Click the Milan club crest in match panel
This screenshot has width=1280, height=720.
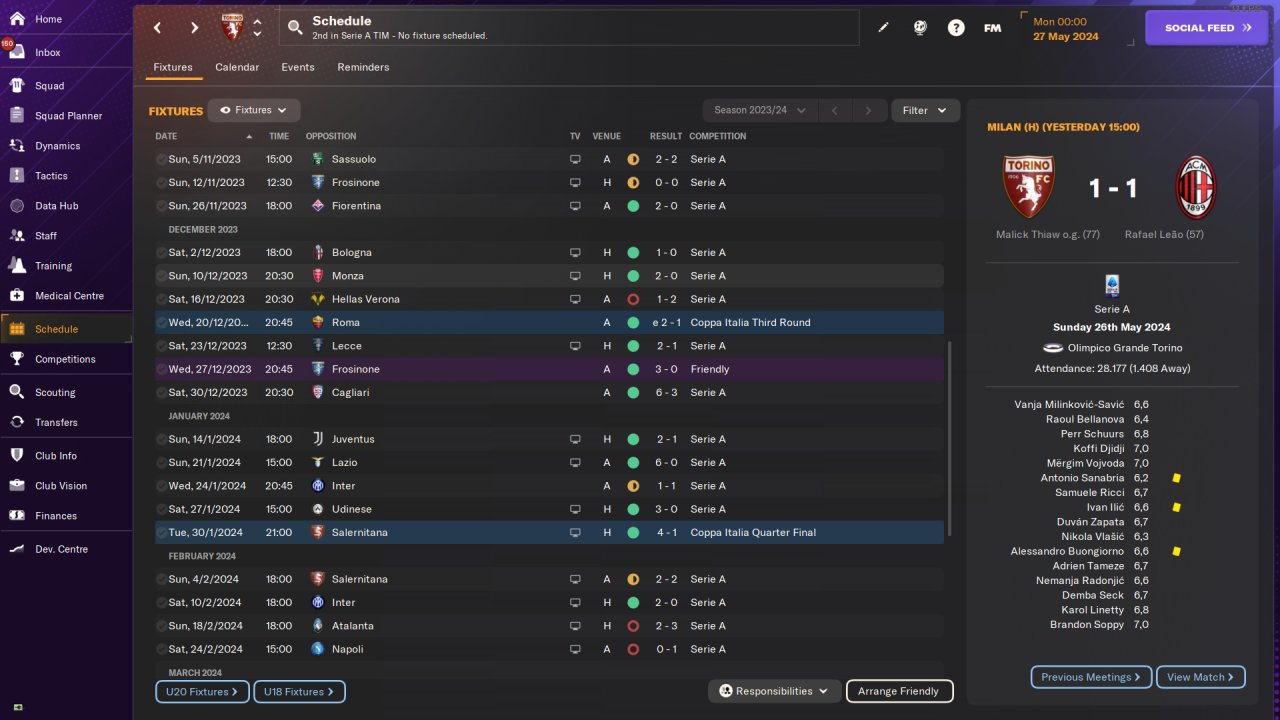pyautogui.click(x=1194, y=188)
